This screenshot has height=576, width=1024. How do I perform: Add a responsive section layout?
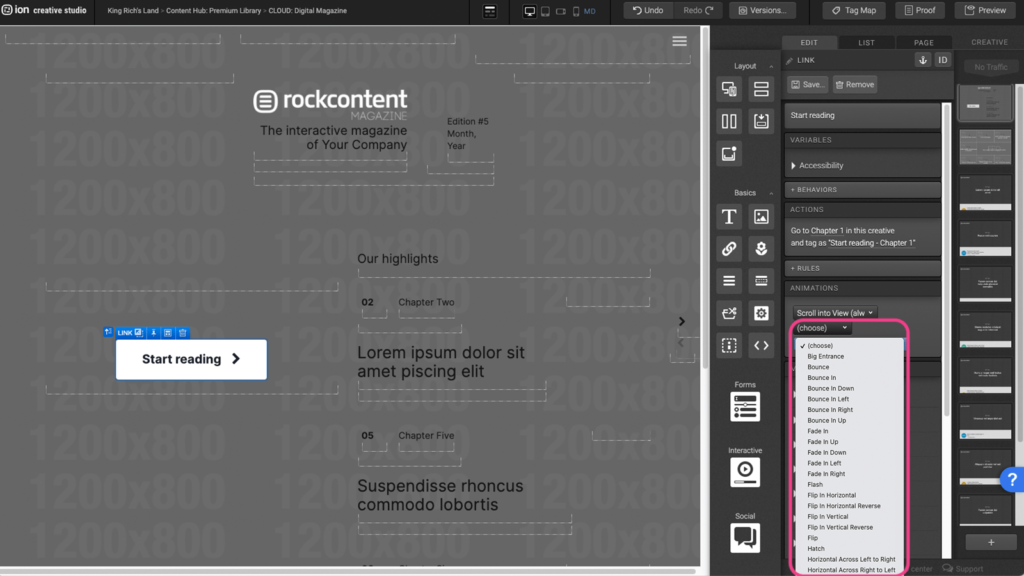coord(729,89)
